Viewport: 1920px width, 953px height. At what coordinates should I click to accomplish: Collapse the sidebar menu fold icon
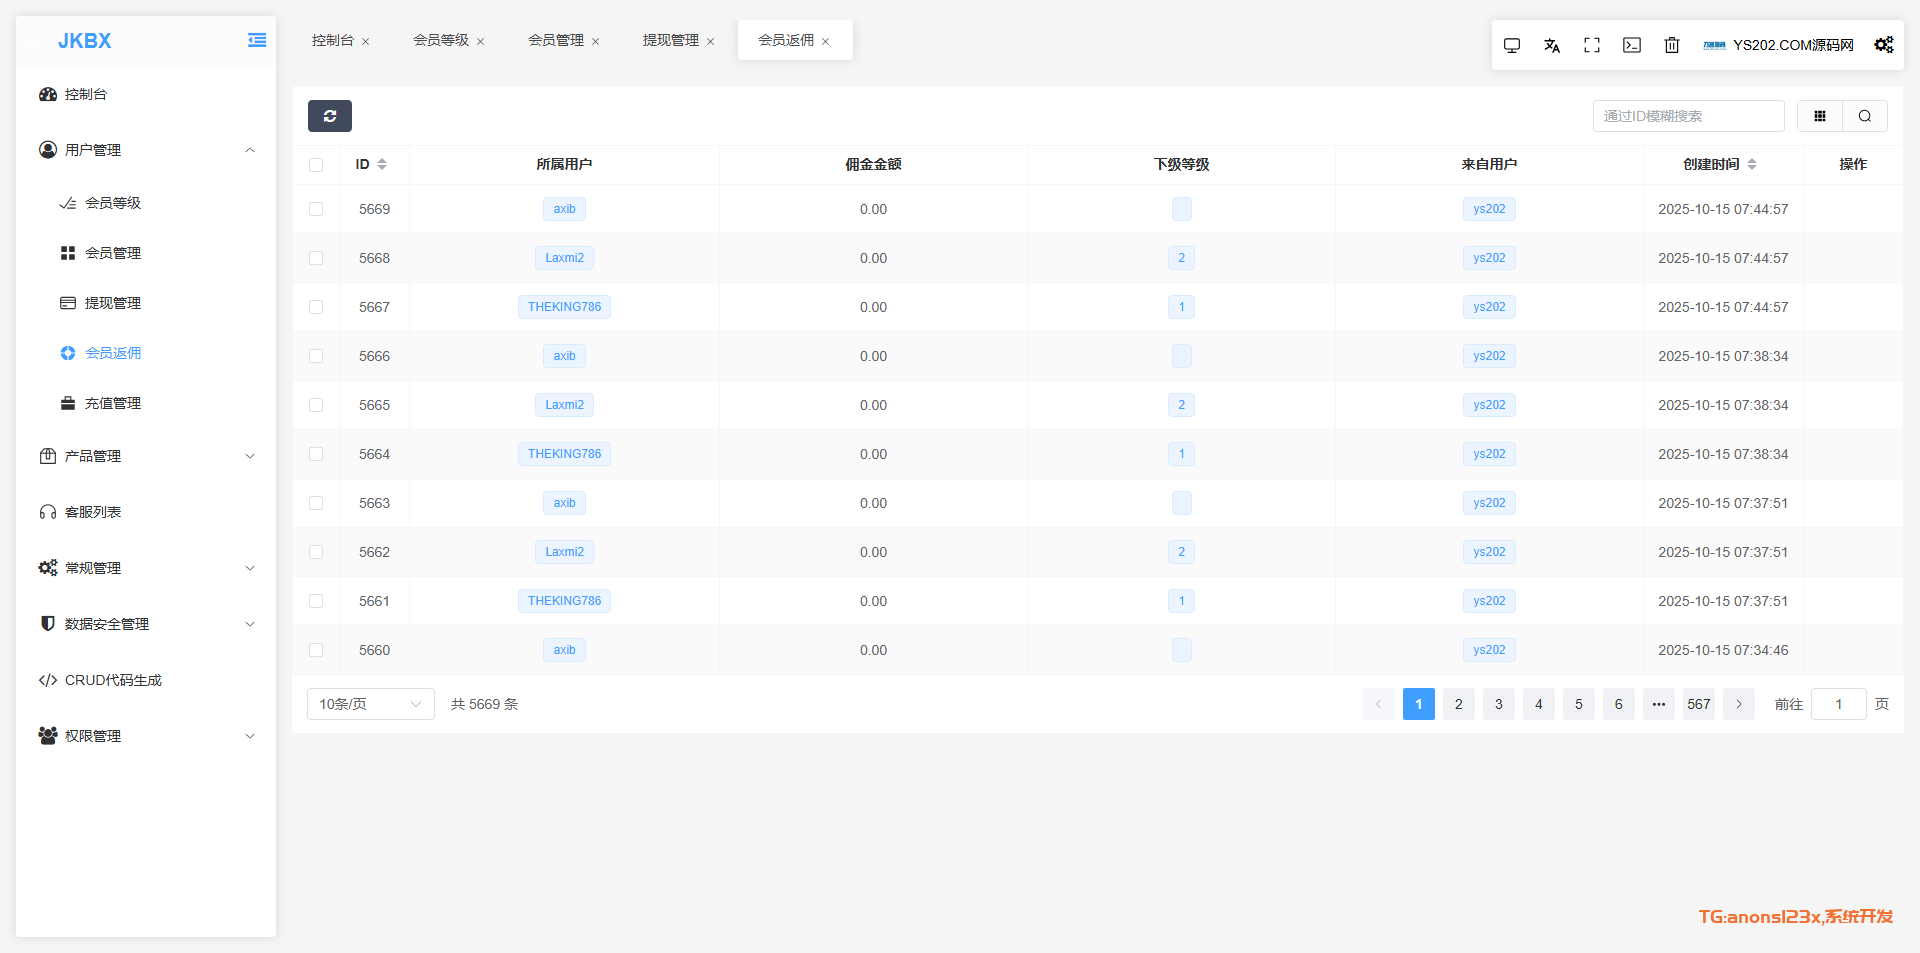(257, 41)
